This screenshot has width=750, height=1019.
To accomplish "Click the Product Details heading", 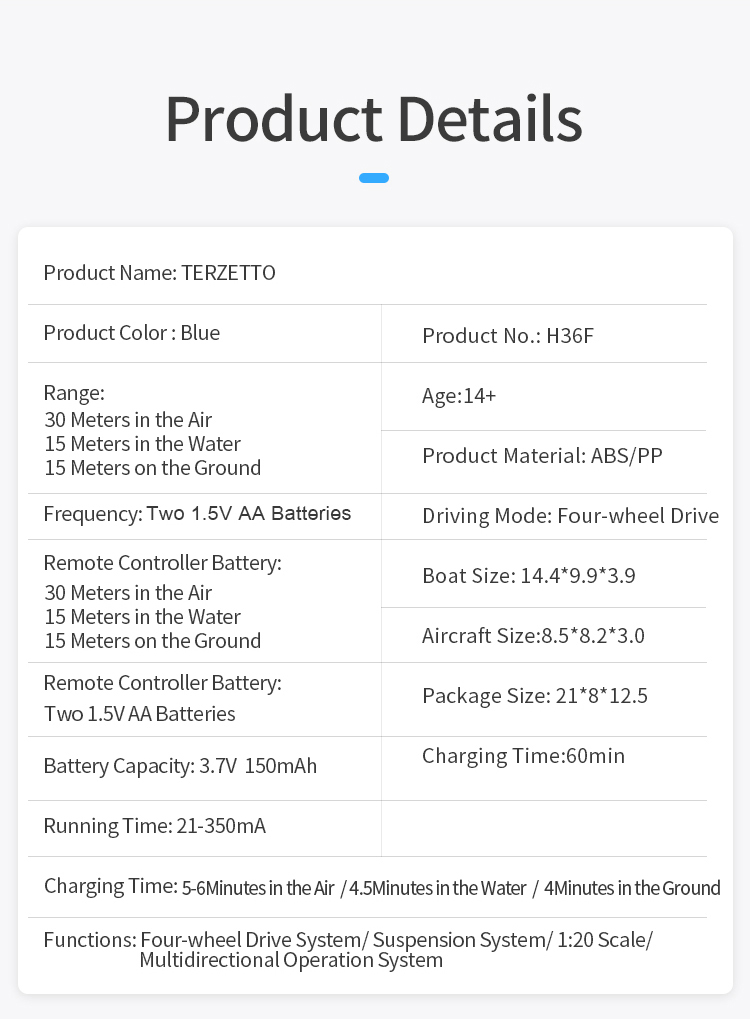I will 374,119.
